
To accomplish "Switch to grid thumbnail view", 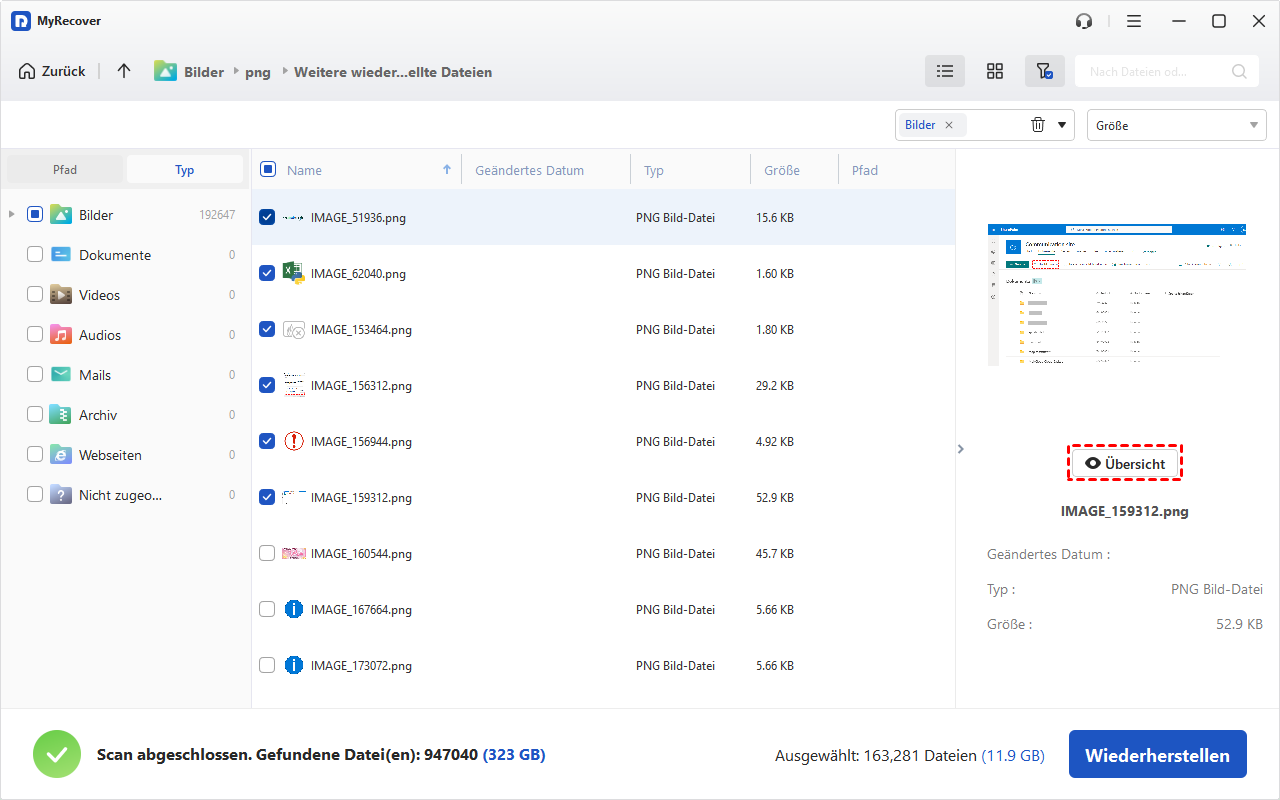I will coord(994,71).
